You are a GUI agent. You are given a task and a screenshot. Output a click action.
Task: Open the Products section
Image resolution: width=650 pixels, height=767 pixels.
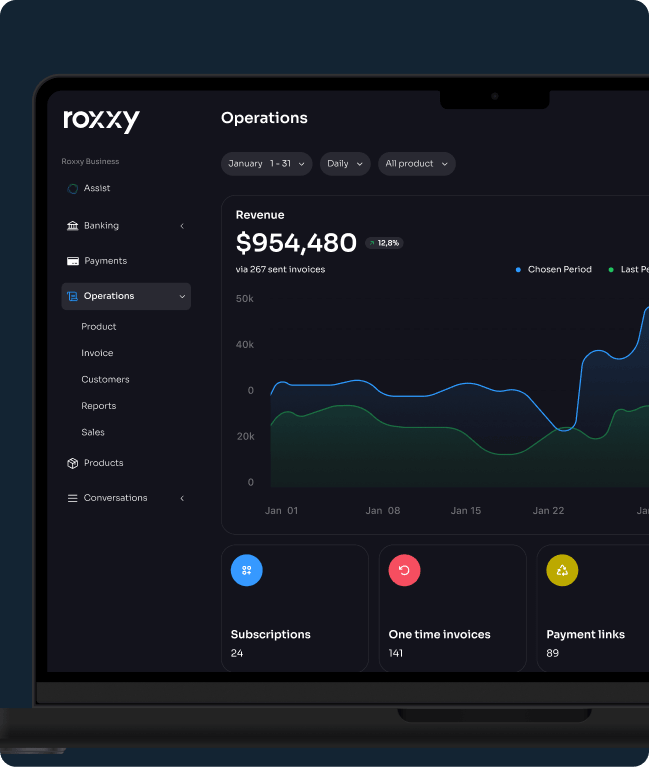coord(103,463)
